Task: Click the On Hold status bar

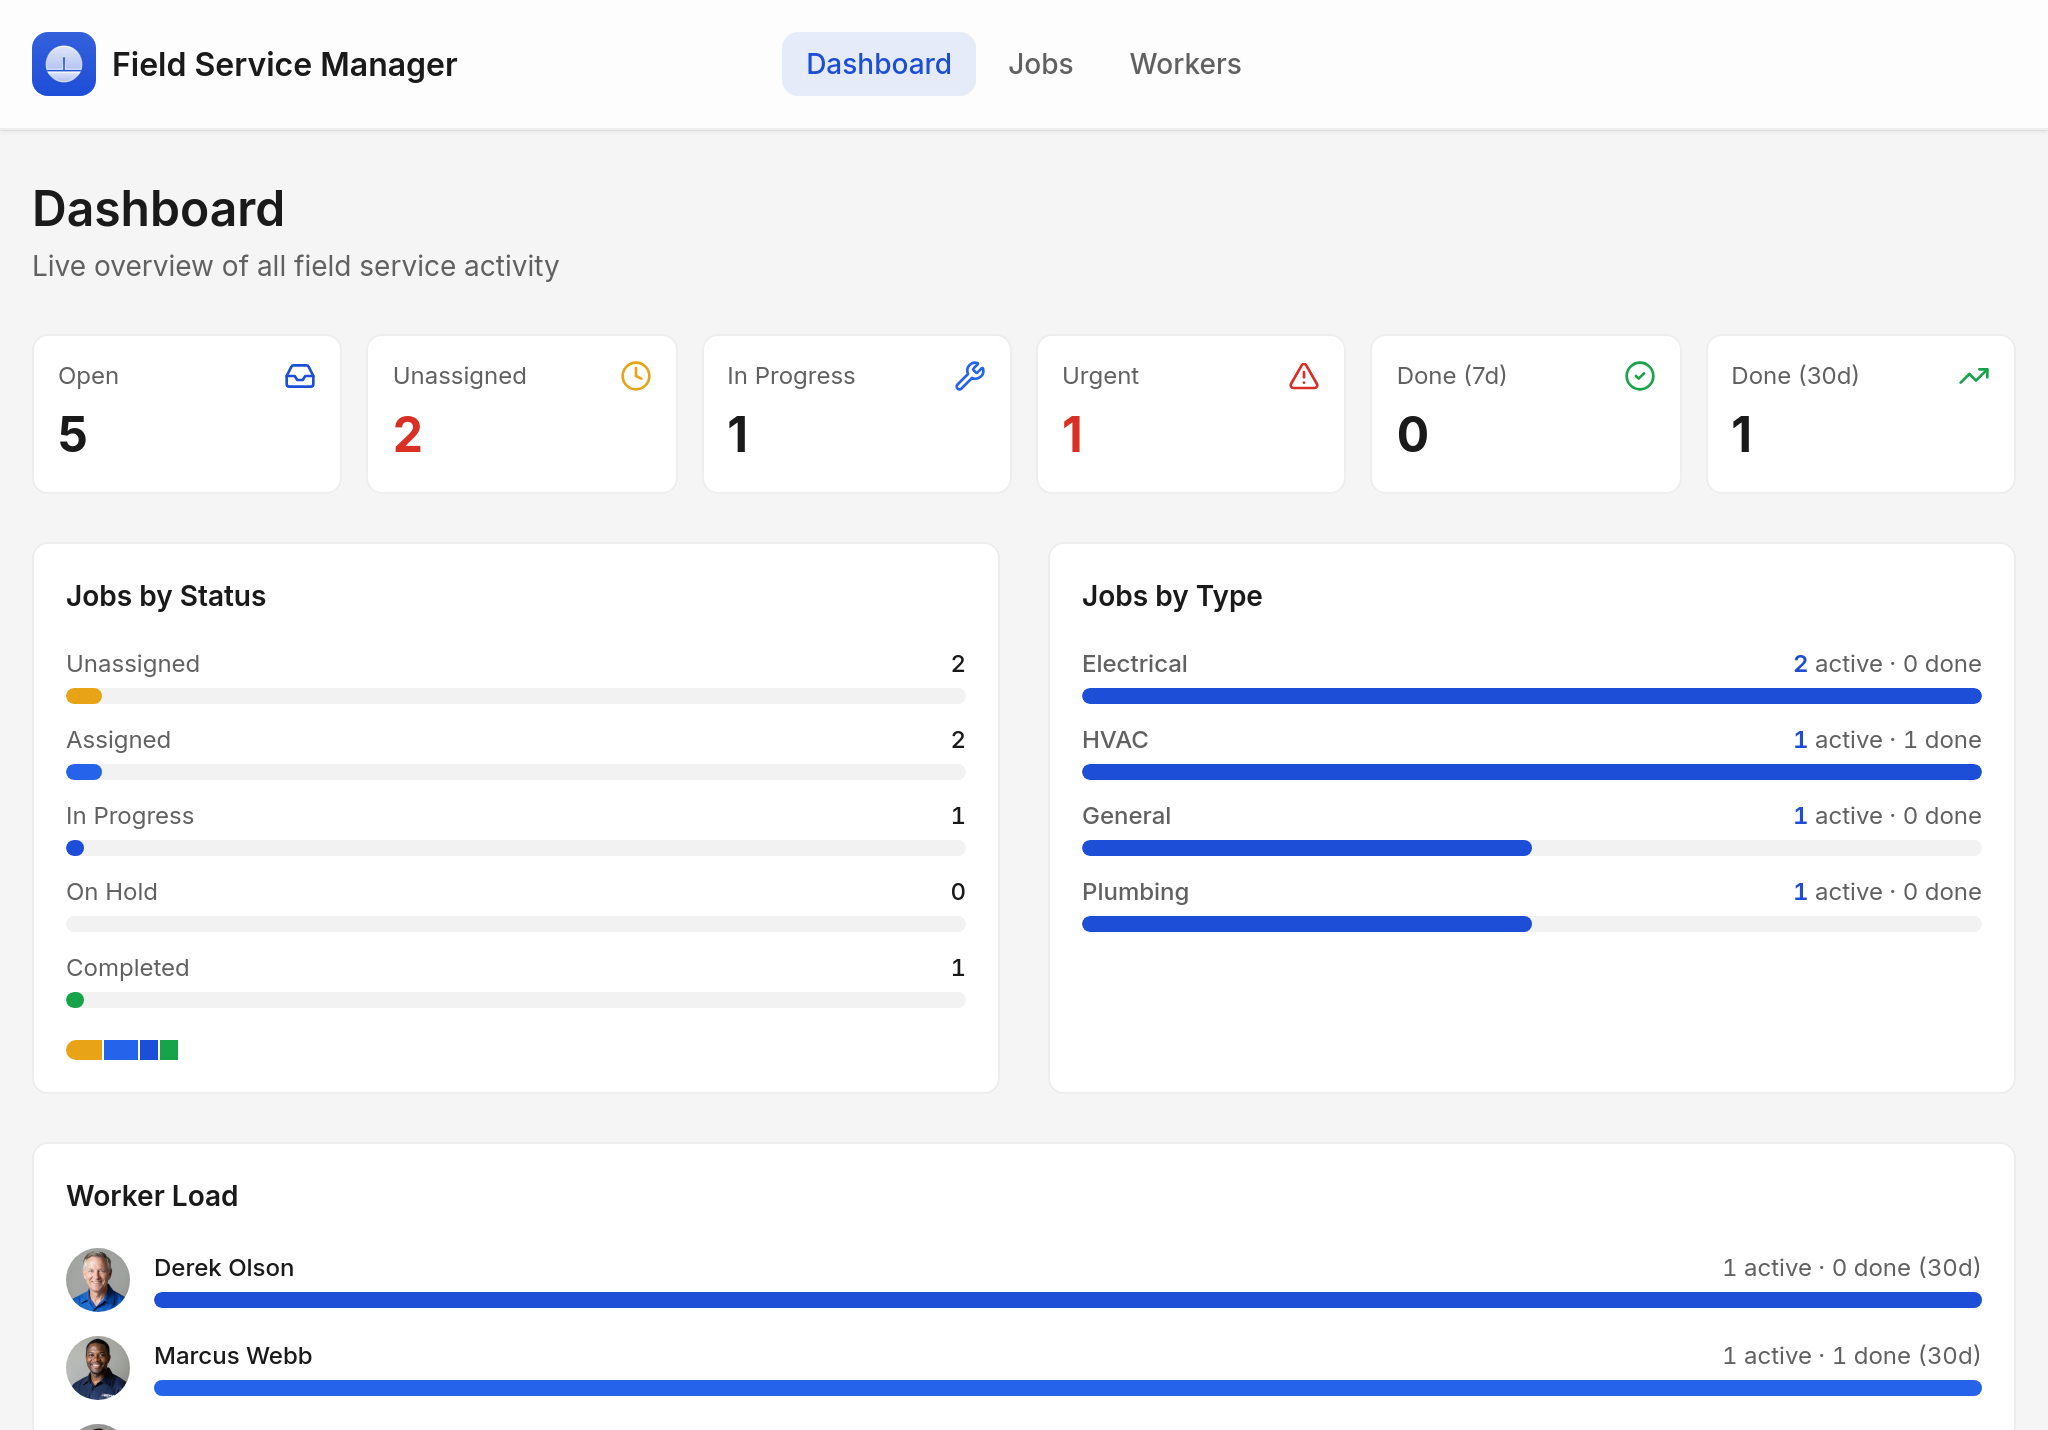Action: [x=516, y=924]
